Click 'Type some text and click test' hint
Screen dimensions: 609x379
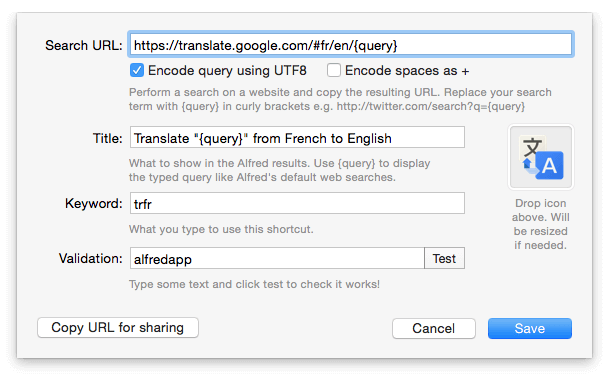coord(254,284)
